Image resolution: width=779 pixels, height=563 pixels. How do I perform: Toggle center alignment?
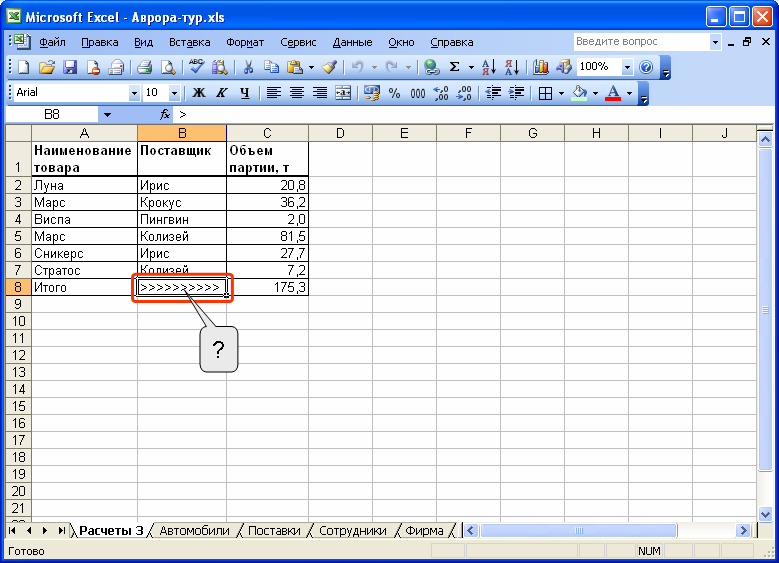297,92
